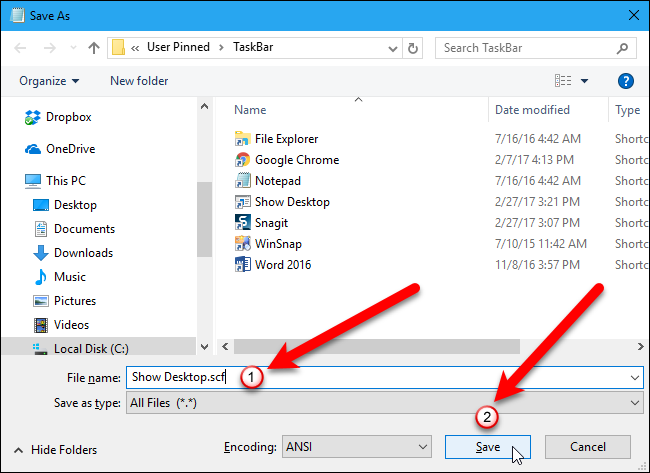Viewport: 650px width, 473px height.
Task: Click the folder icon in address bar
Action: point(118,47)
